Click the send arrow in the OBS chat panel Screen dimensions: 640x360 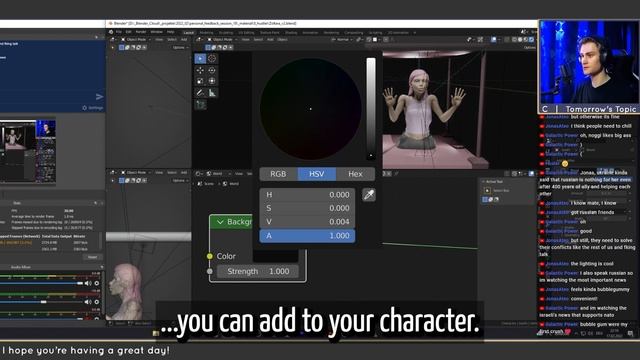(x=99, y=97)
